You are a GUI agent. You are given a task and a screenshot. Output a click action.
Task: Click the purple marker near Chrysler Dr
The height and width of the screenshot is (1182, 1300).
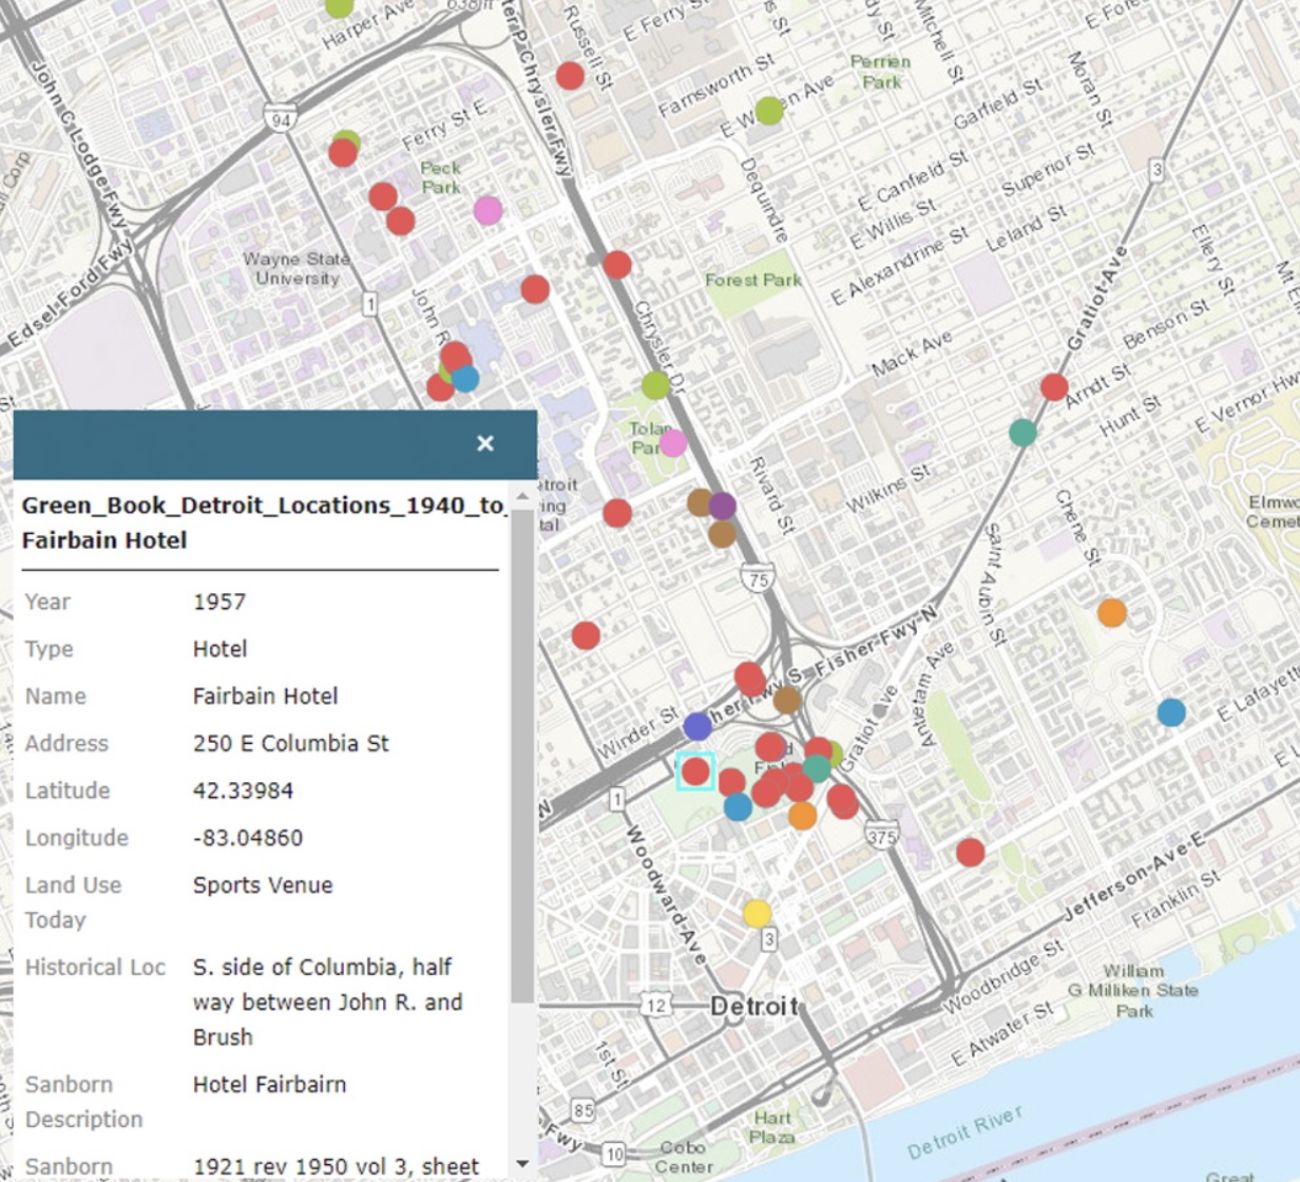722,506
